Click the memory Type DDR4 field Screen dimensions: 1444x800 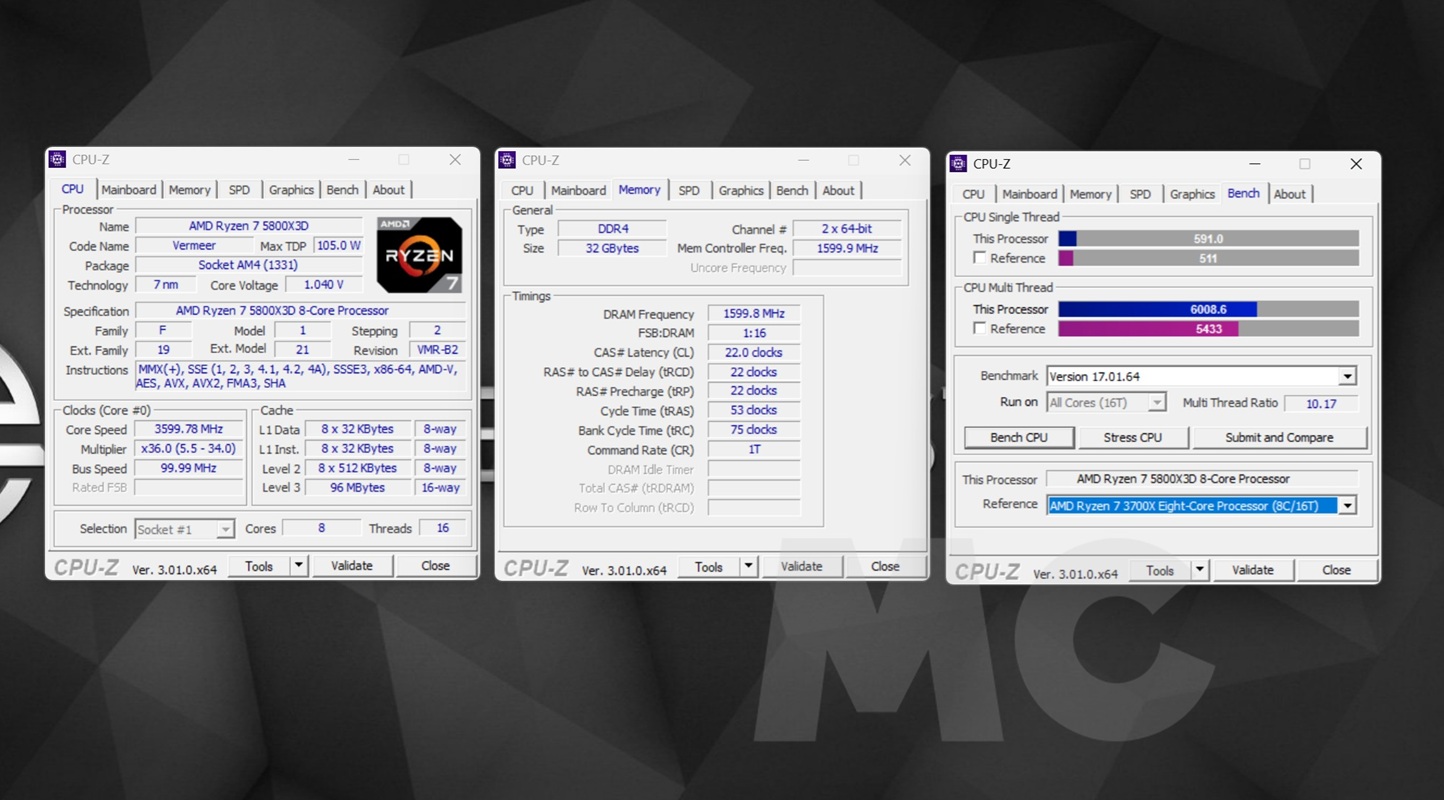point(612,229)
